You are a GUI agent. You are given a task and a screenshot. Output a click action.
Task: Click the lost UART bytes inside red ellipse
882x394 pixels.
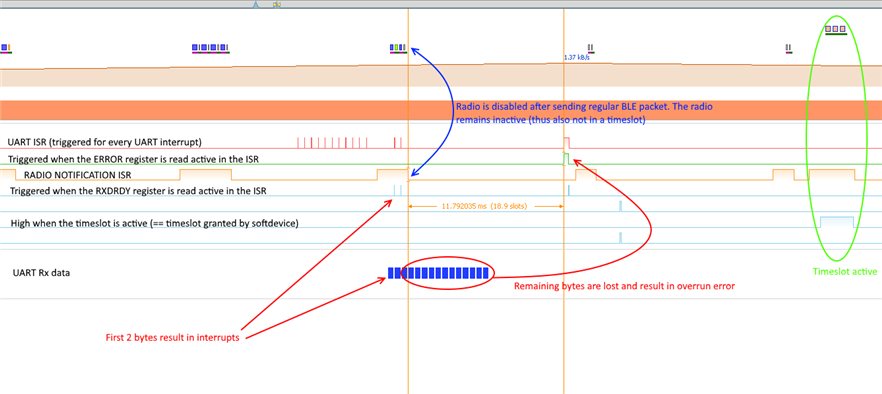coord(448,273)
